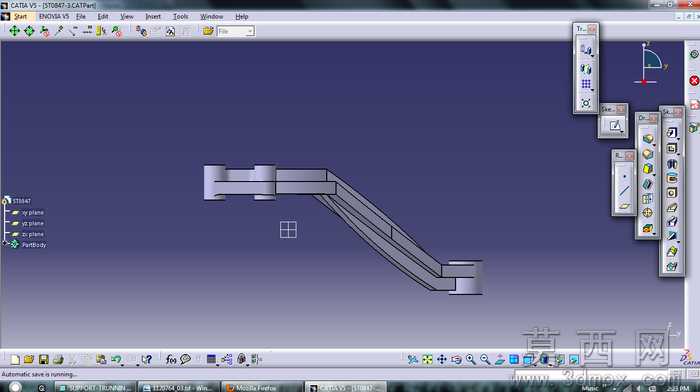The height and width of the screenshot is (392, 700).
Task: Select xy plane in the specification tree
Action: (x=33, y=213)
